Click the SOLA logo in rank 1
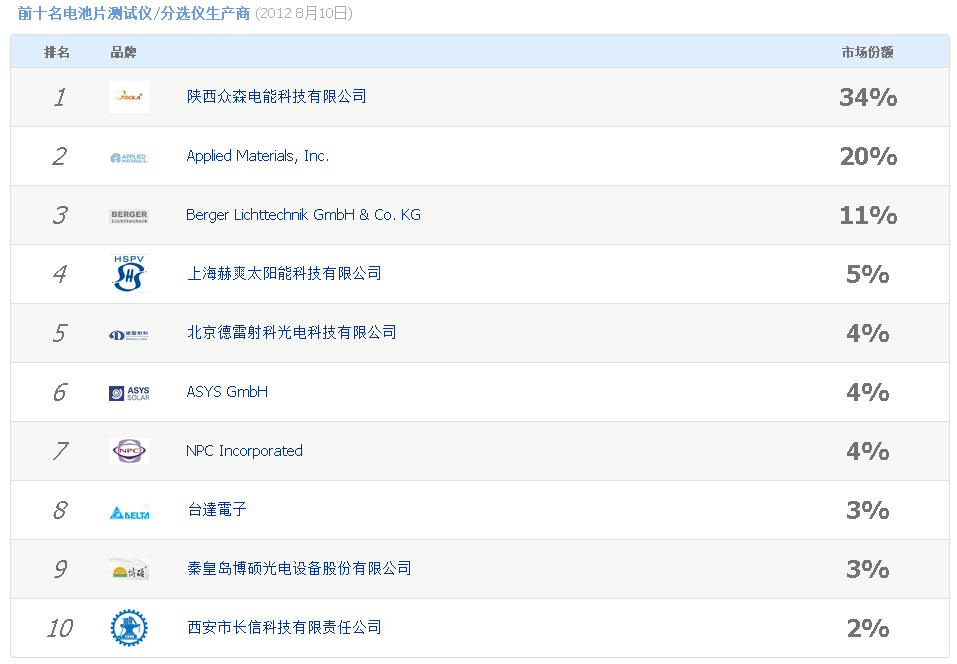Screen dimensions: 957x664 [129, 97]
